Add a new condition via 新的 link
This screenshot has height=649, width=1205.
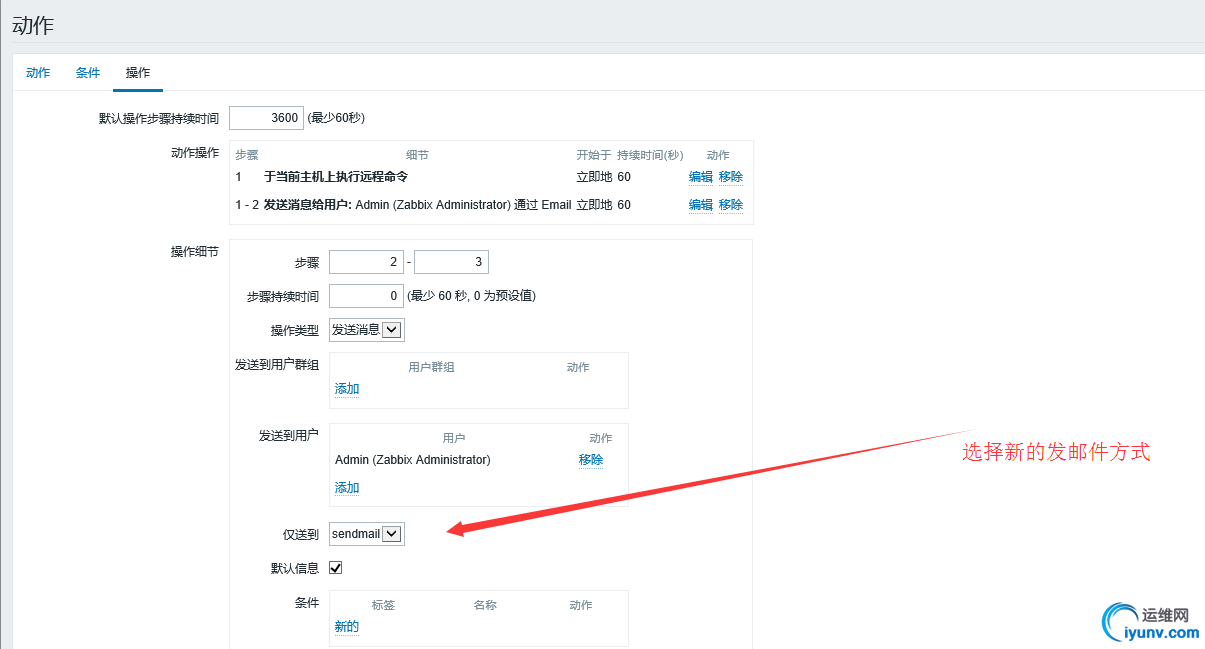point(347,627)
